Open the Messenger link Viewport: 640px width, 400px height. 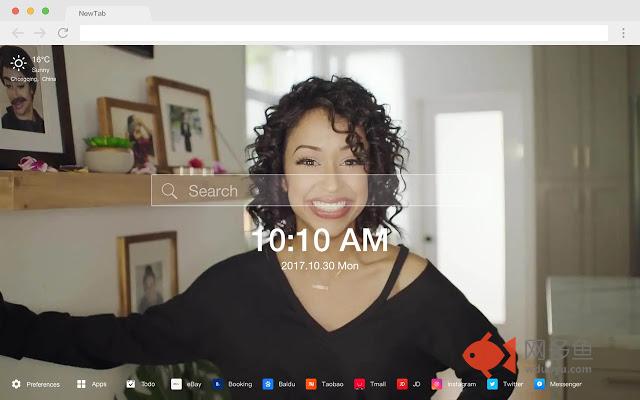coord(565,384)
